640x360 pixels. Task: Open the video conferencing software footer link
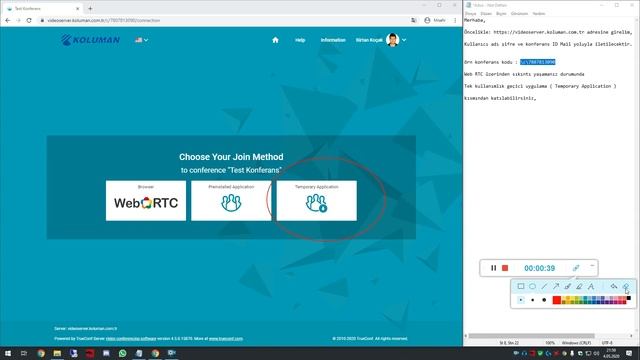(x=131, y=338)
